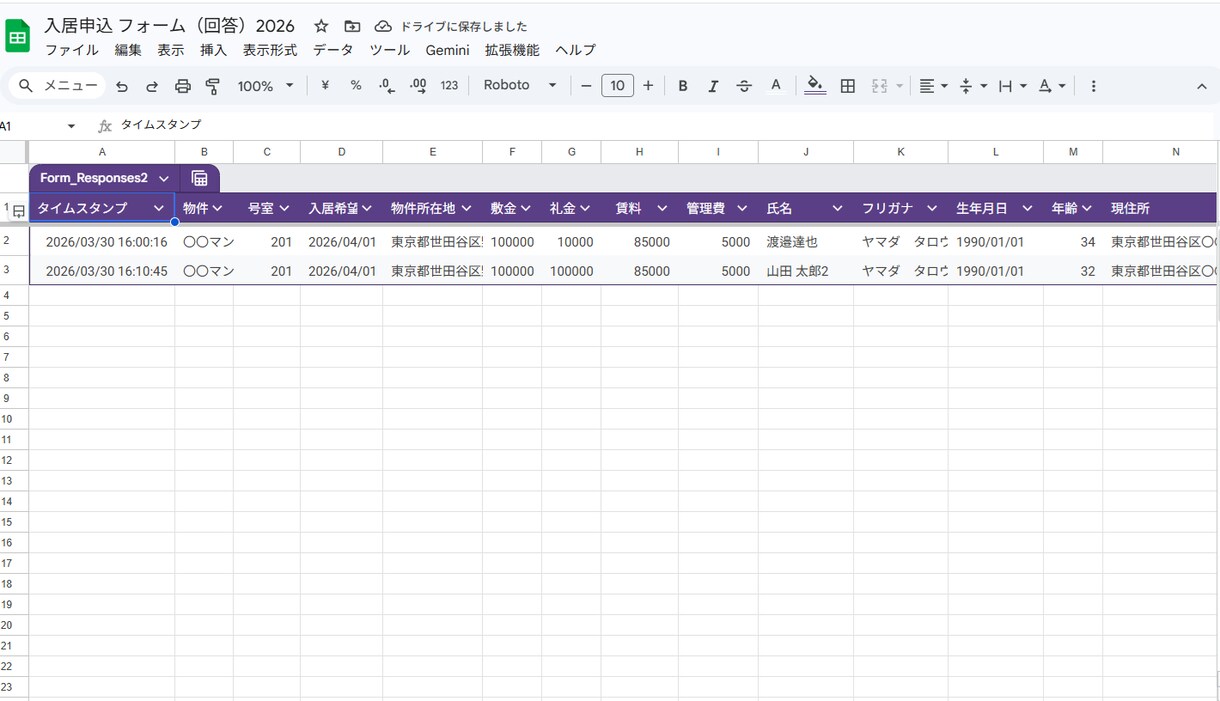Image resolution: width=1220 pixels, height=701 pixels.
Task: Open the more toolbar options menu
Action: tap(1093, 86)
